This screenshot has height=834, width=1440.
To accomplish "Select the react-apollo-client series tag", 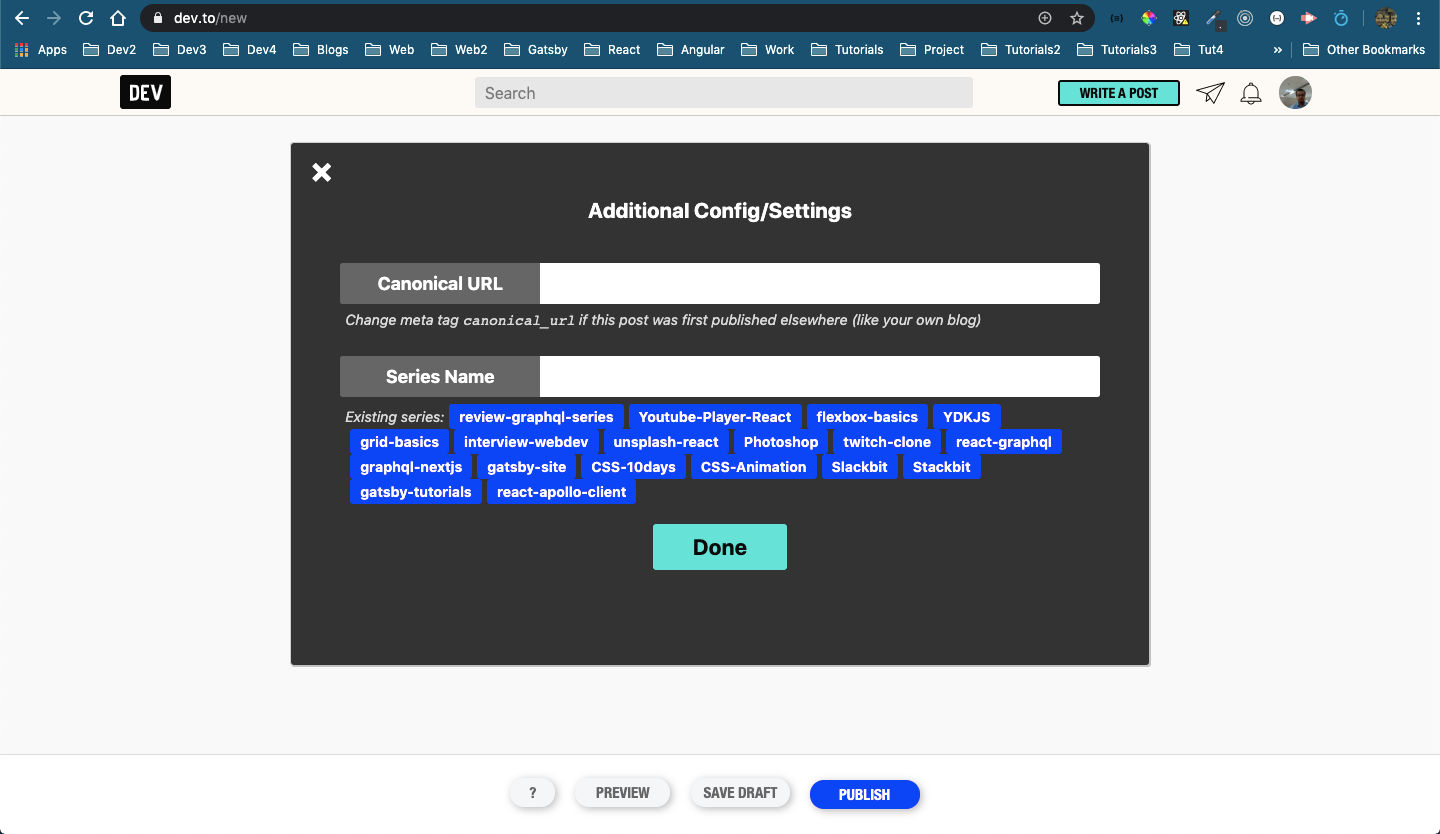I will click(x=562, y=492).
